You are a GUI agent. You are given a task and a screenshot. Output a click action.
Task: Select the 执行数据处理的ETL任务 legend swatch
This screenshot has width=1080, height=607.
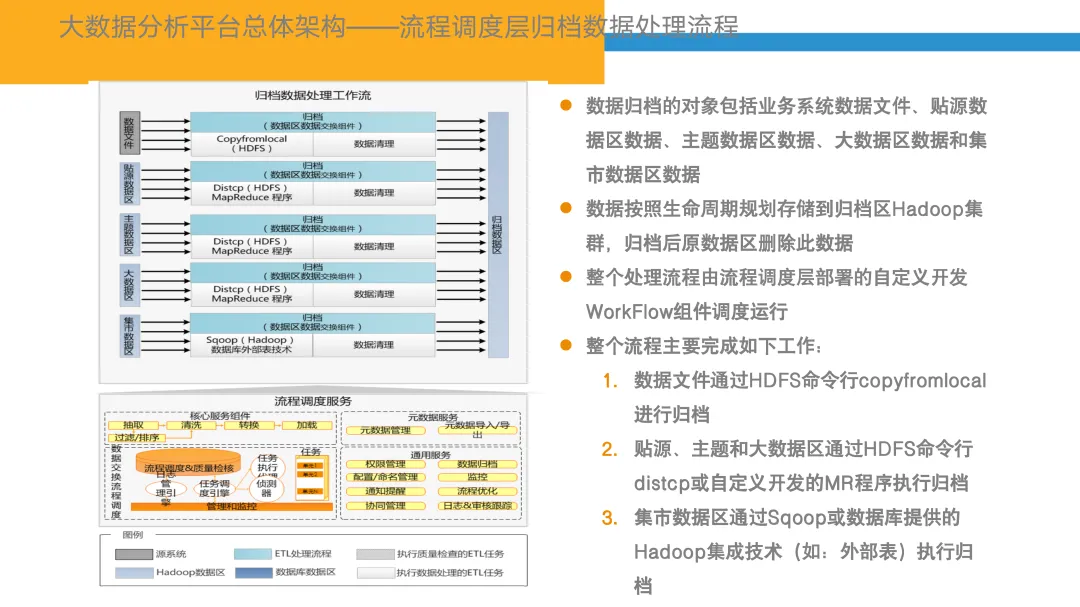[x=375, y=573]
